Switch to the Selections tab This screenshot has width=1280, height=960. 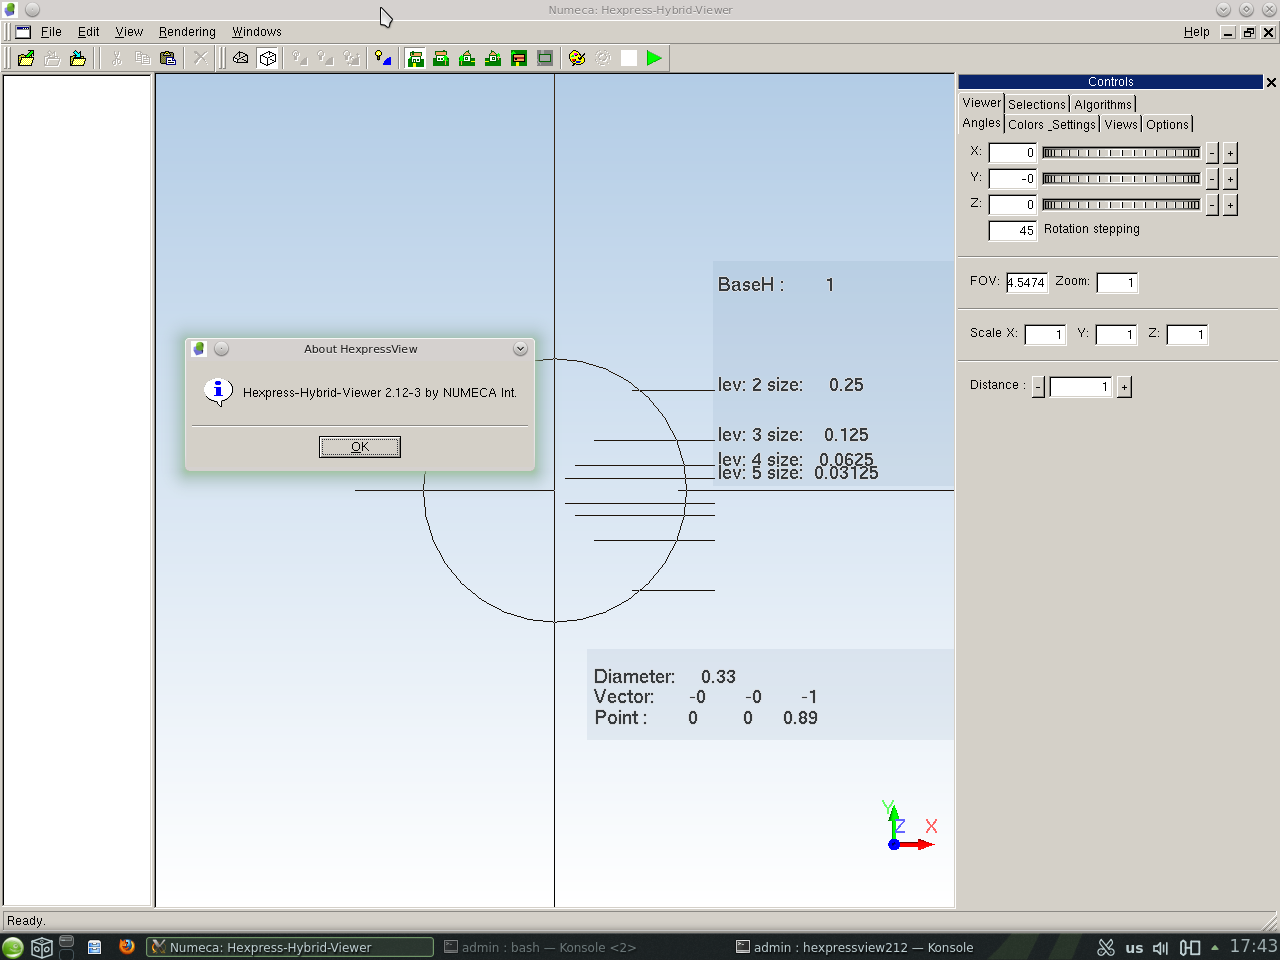pos(1037,104)
